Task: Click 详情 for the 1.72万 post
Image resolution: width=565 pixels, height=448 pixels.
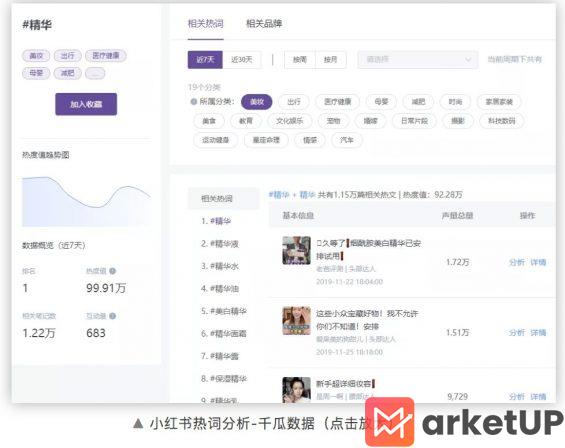Action: (538, 262)
